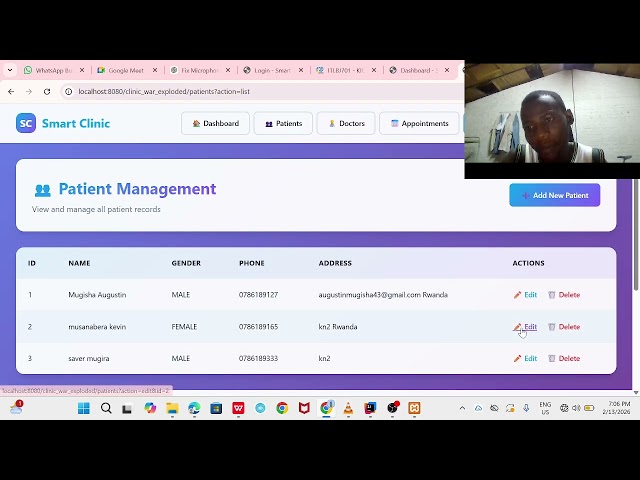Switch to the Google Meet tab
The width and height of the screenshot is (640, 480).
127,70
